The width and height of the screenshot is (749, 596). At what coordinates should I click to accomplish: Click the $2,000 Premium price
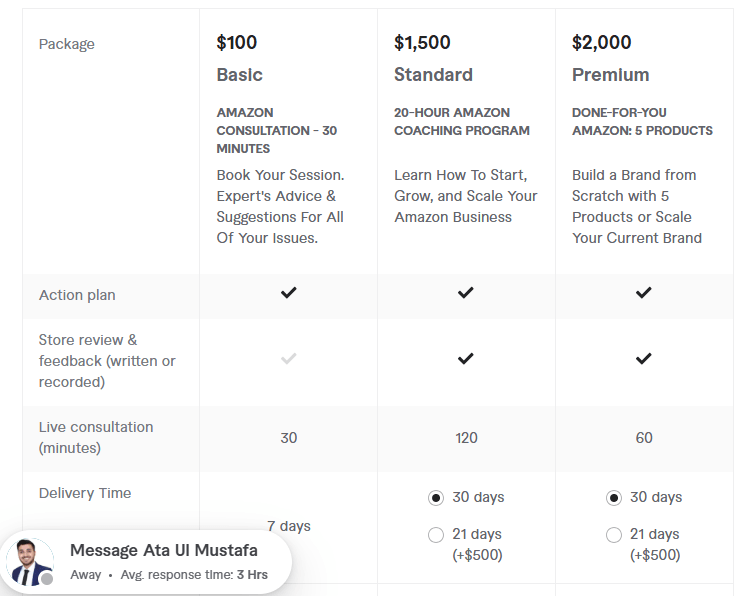point(601,43)
